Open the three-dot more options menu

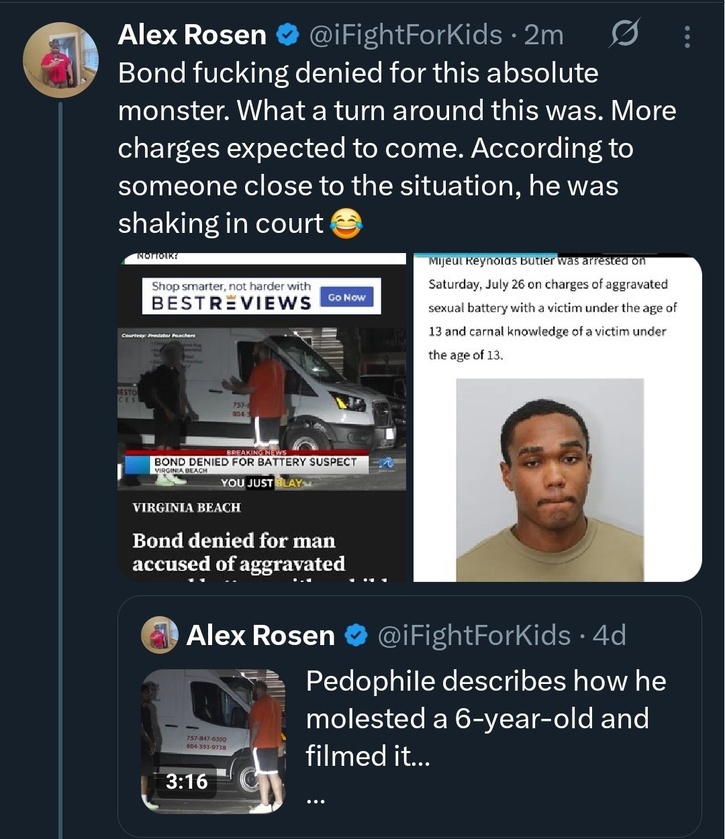pyautogui.click(x=687, y=37)
